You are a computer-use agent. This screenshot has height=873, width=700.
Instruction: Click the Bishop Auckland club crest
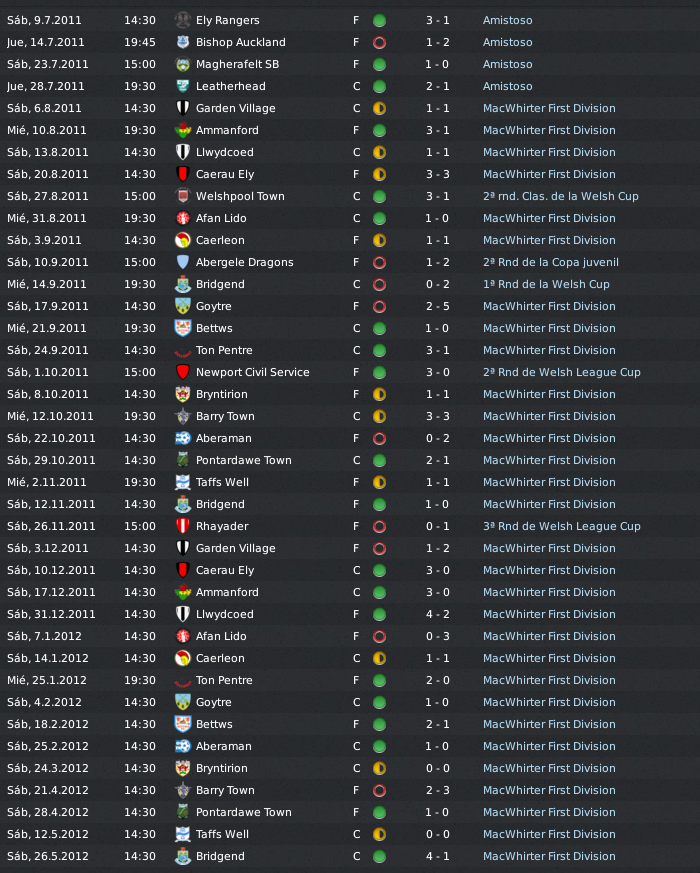[x=183, y=42]
